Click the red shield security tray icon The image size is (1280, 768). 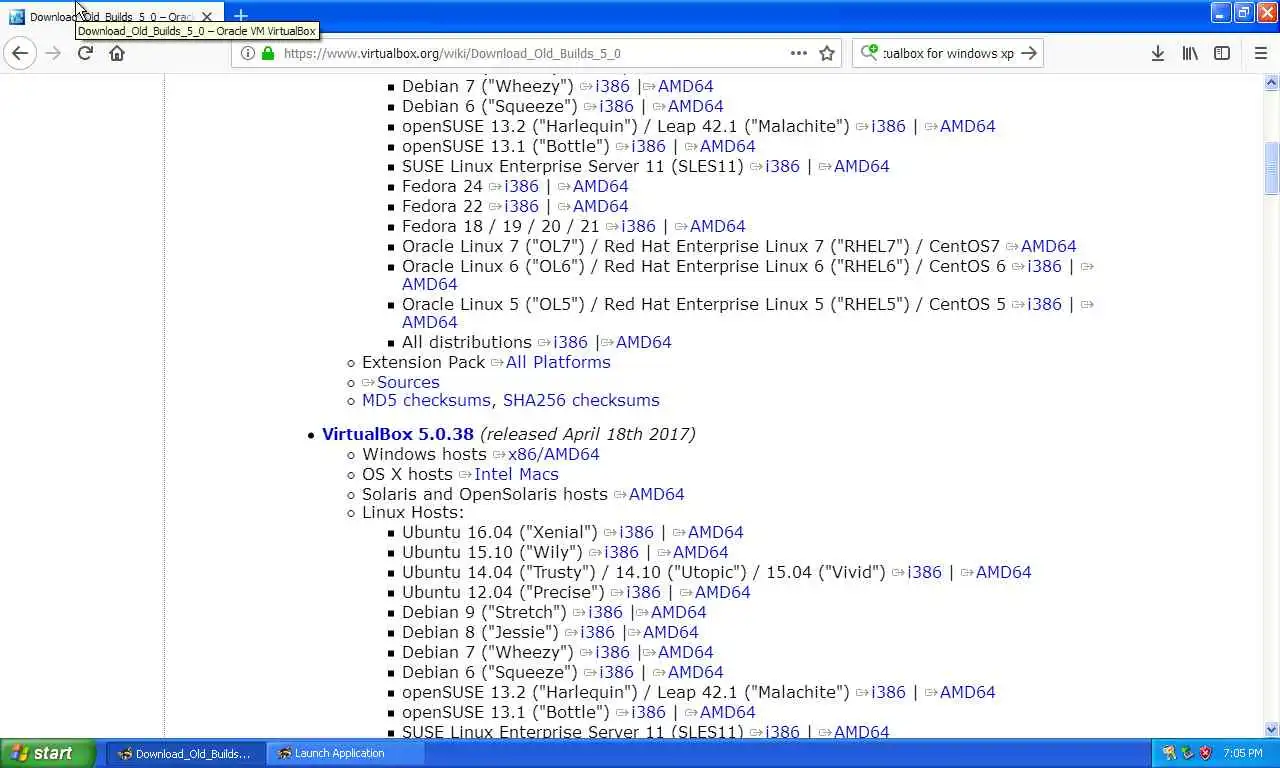1205,753
